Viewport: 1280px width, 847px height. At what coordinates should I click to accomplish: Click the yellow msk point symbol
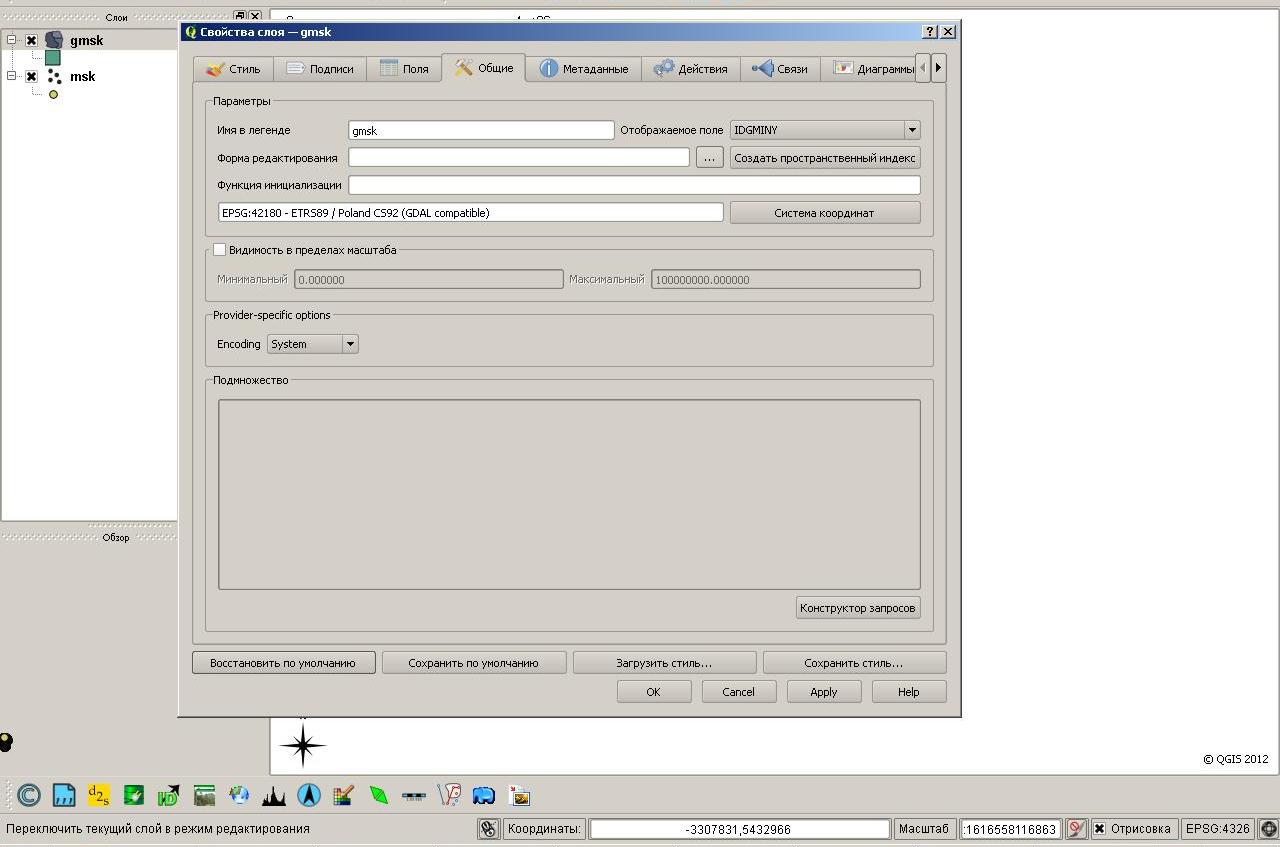pyautogui.click(x=54, y=94)
